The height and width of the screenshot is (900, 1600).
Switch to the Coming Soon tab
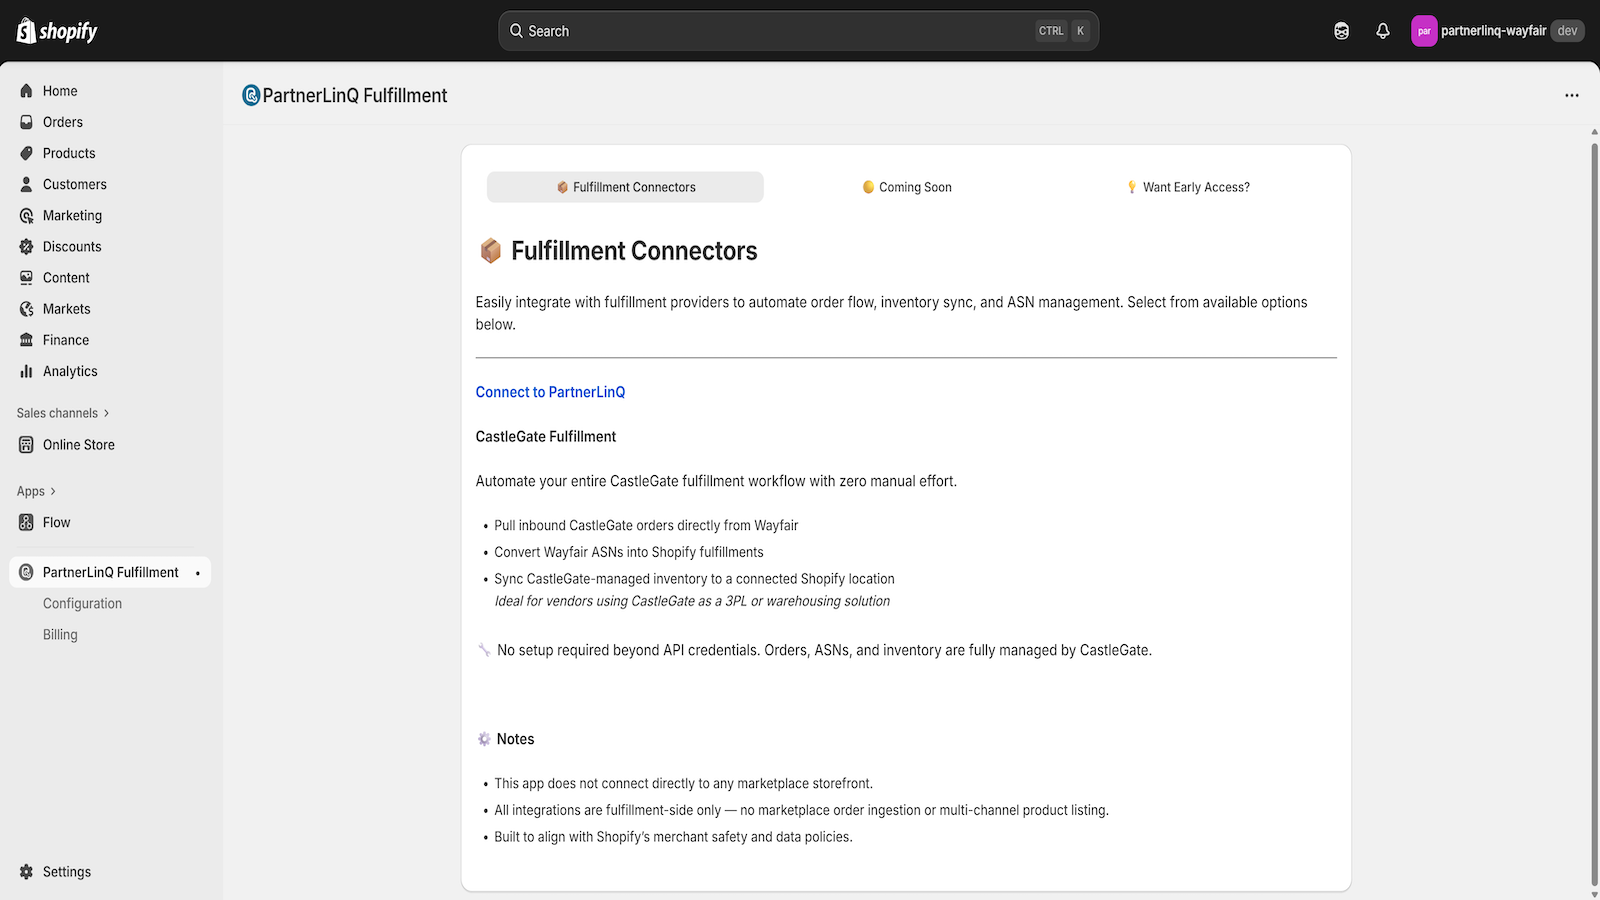point(907,187)
